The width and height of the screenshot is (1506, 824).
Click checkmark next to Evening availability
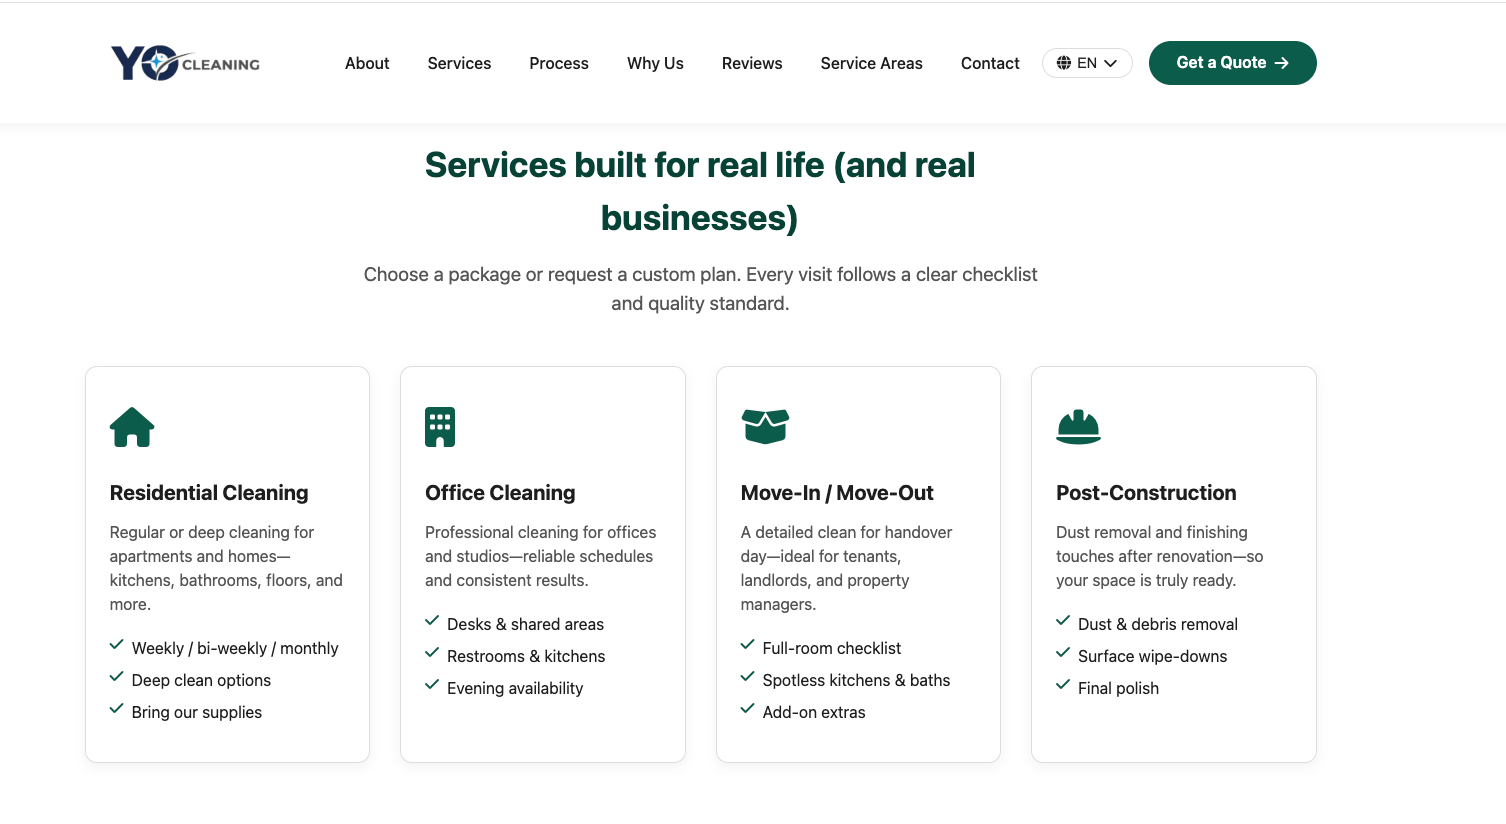(432, 685)
